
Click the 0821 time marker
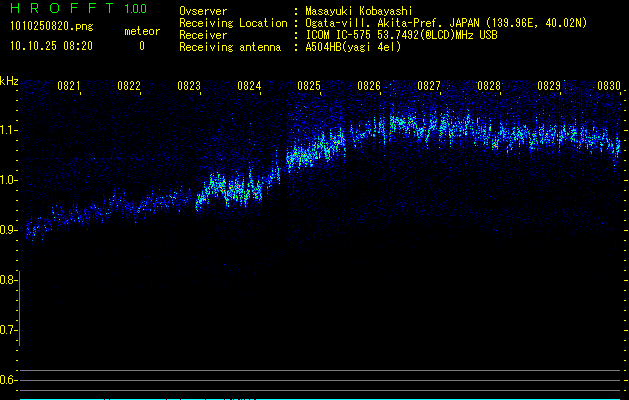(x=69, y=86)
